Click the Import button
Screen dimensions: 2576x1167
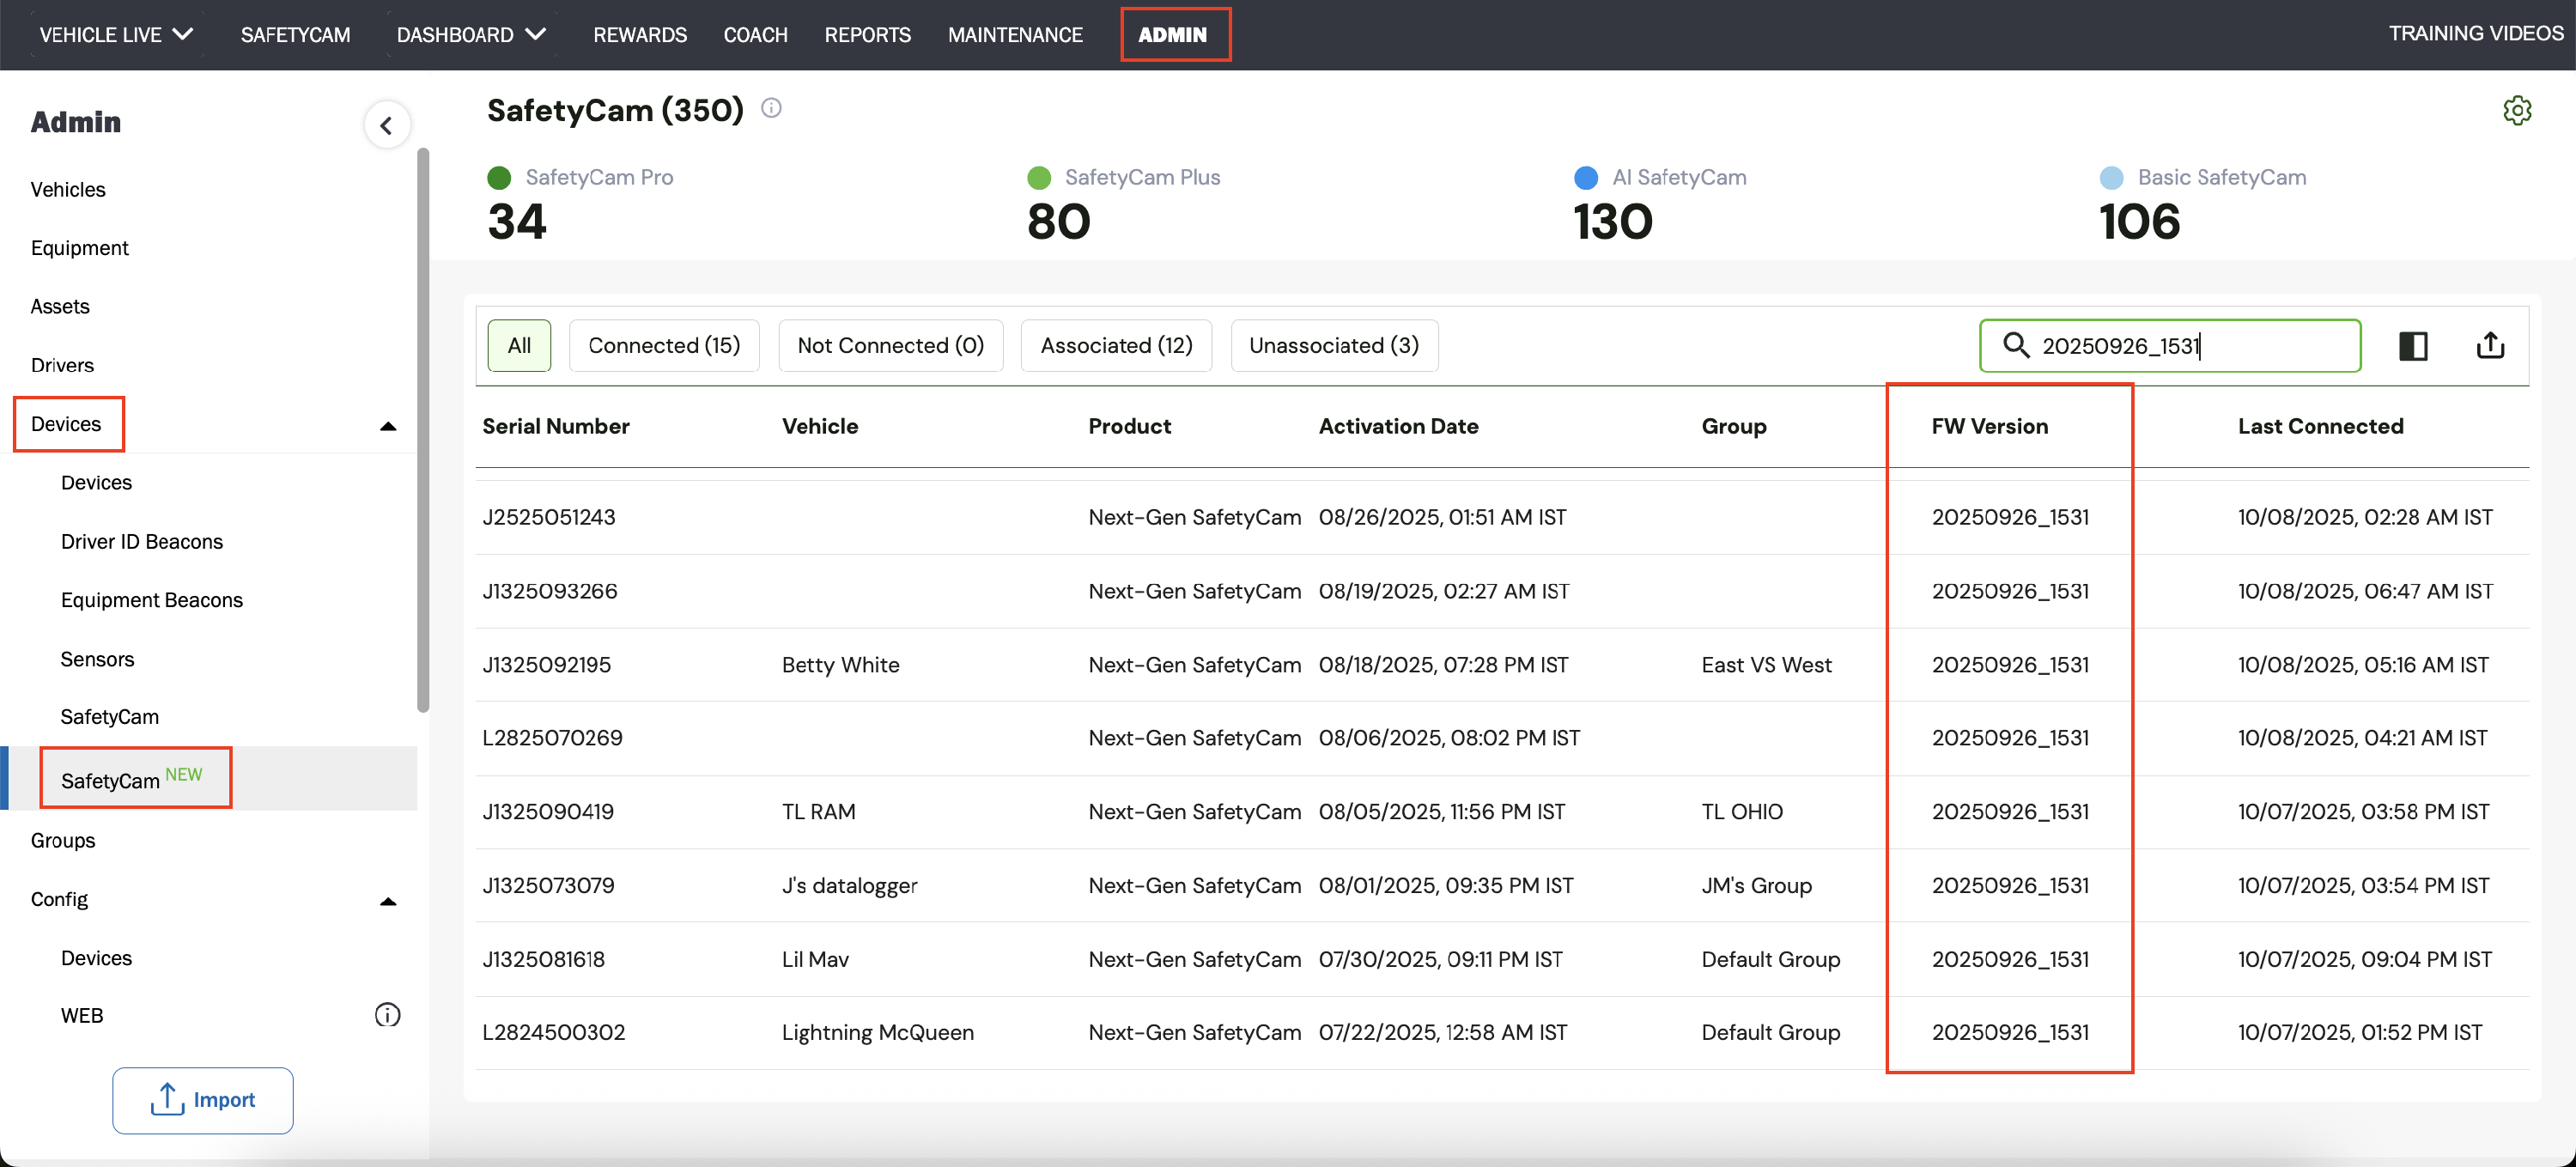tap(203, 1100)
